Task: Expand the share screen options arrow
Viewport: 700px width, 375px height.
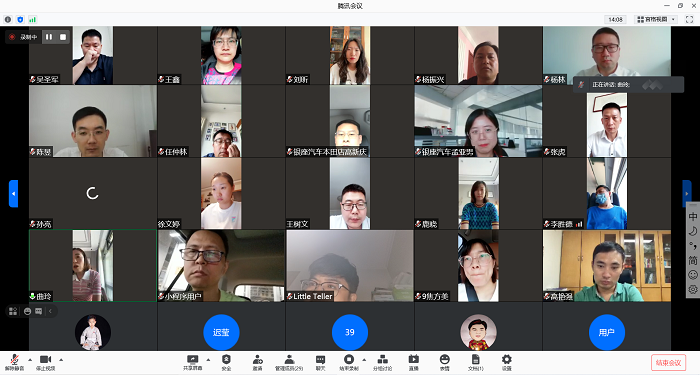Action: [x=208, y=359]
